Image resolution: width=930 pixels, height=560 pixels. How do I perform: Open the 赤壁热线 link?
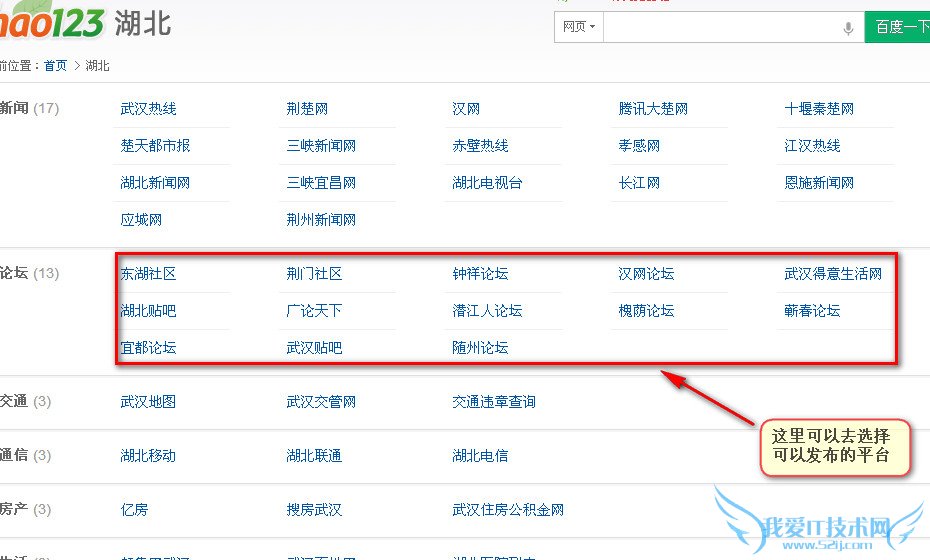click(x=480, y=146)
